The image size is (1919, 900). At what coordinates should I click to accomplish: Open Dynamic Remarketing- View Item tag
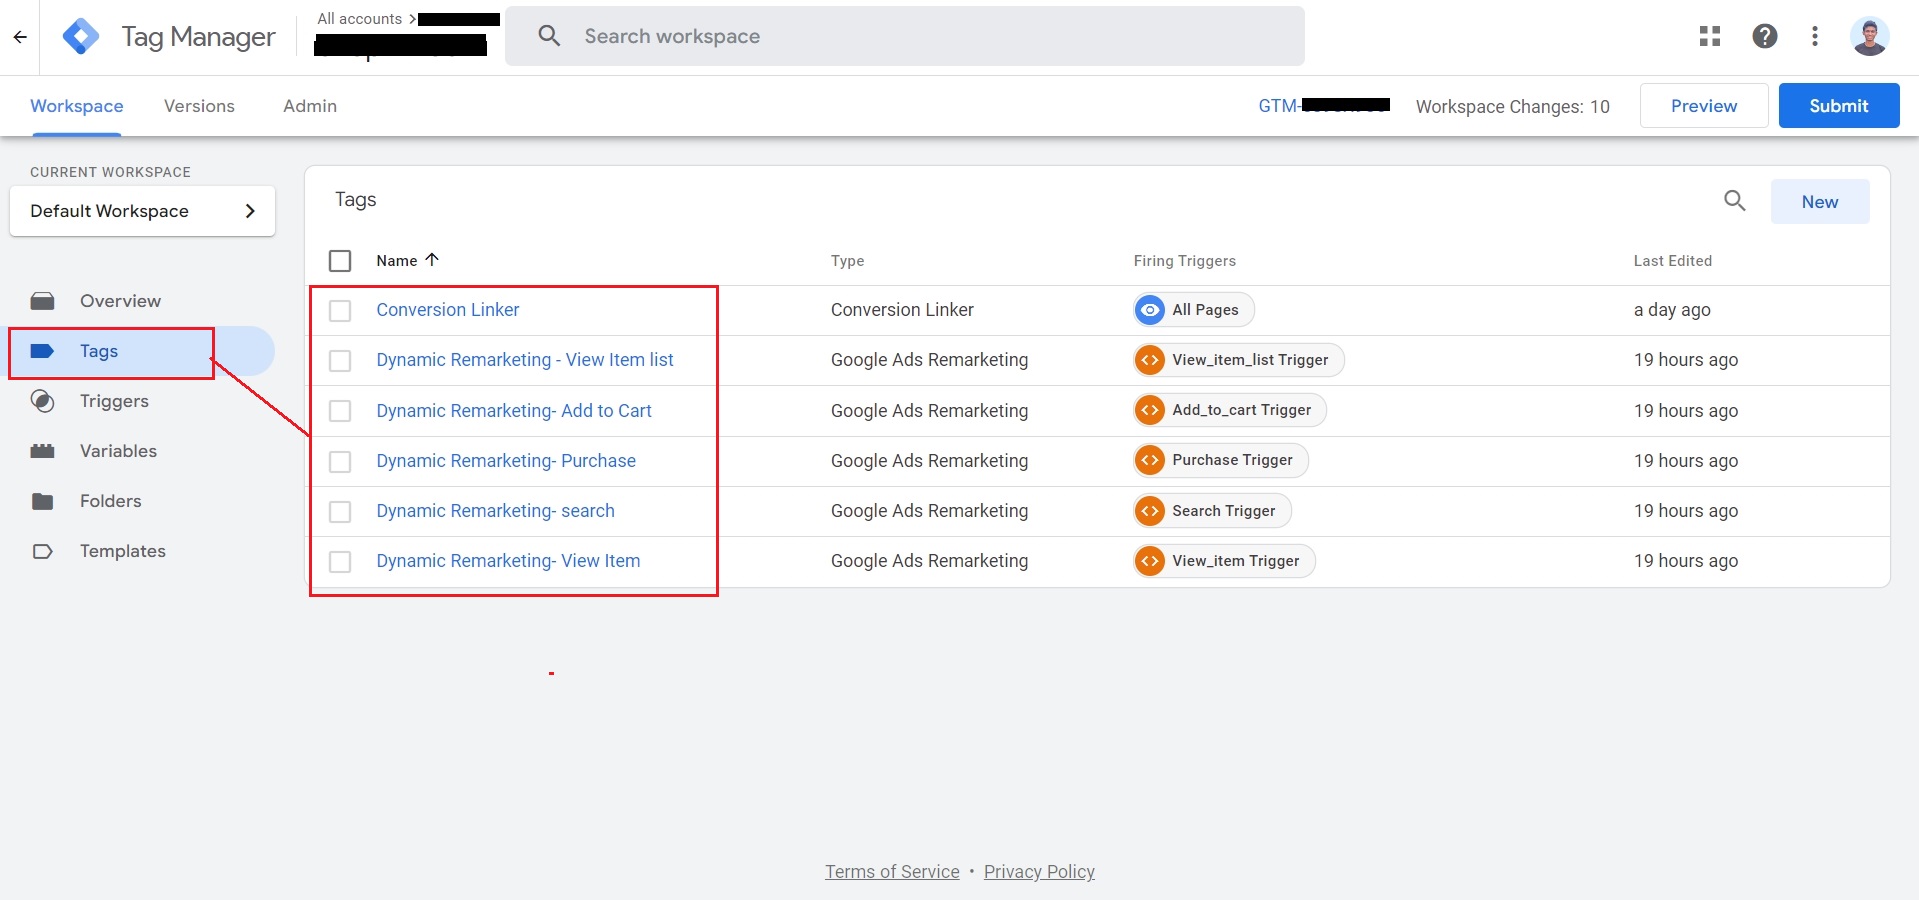pyautogui.click(x=508, y=561)
